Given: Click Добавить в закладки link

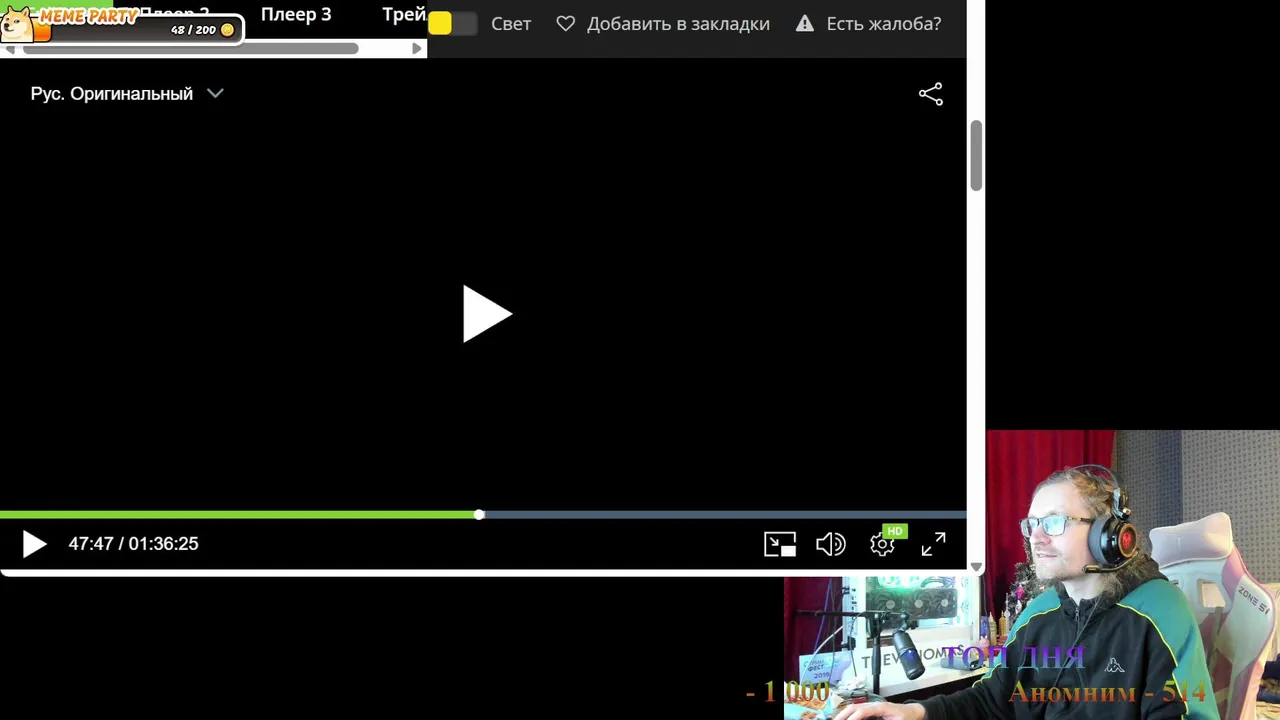Looking at the screenshot, I should click(678, 23).
